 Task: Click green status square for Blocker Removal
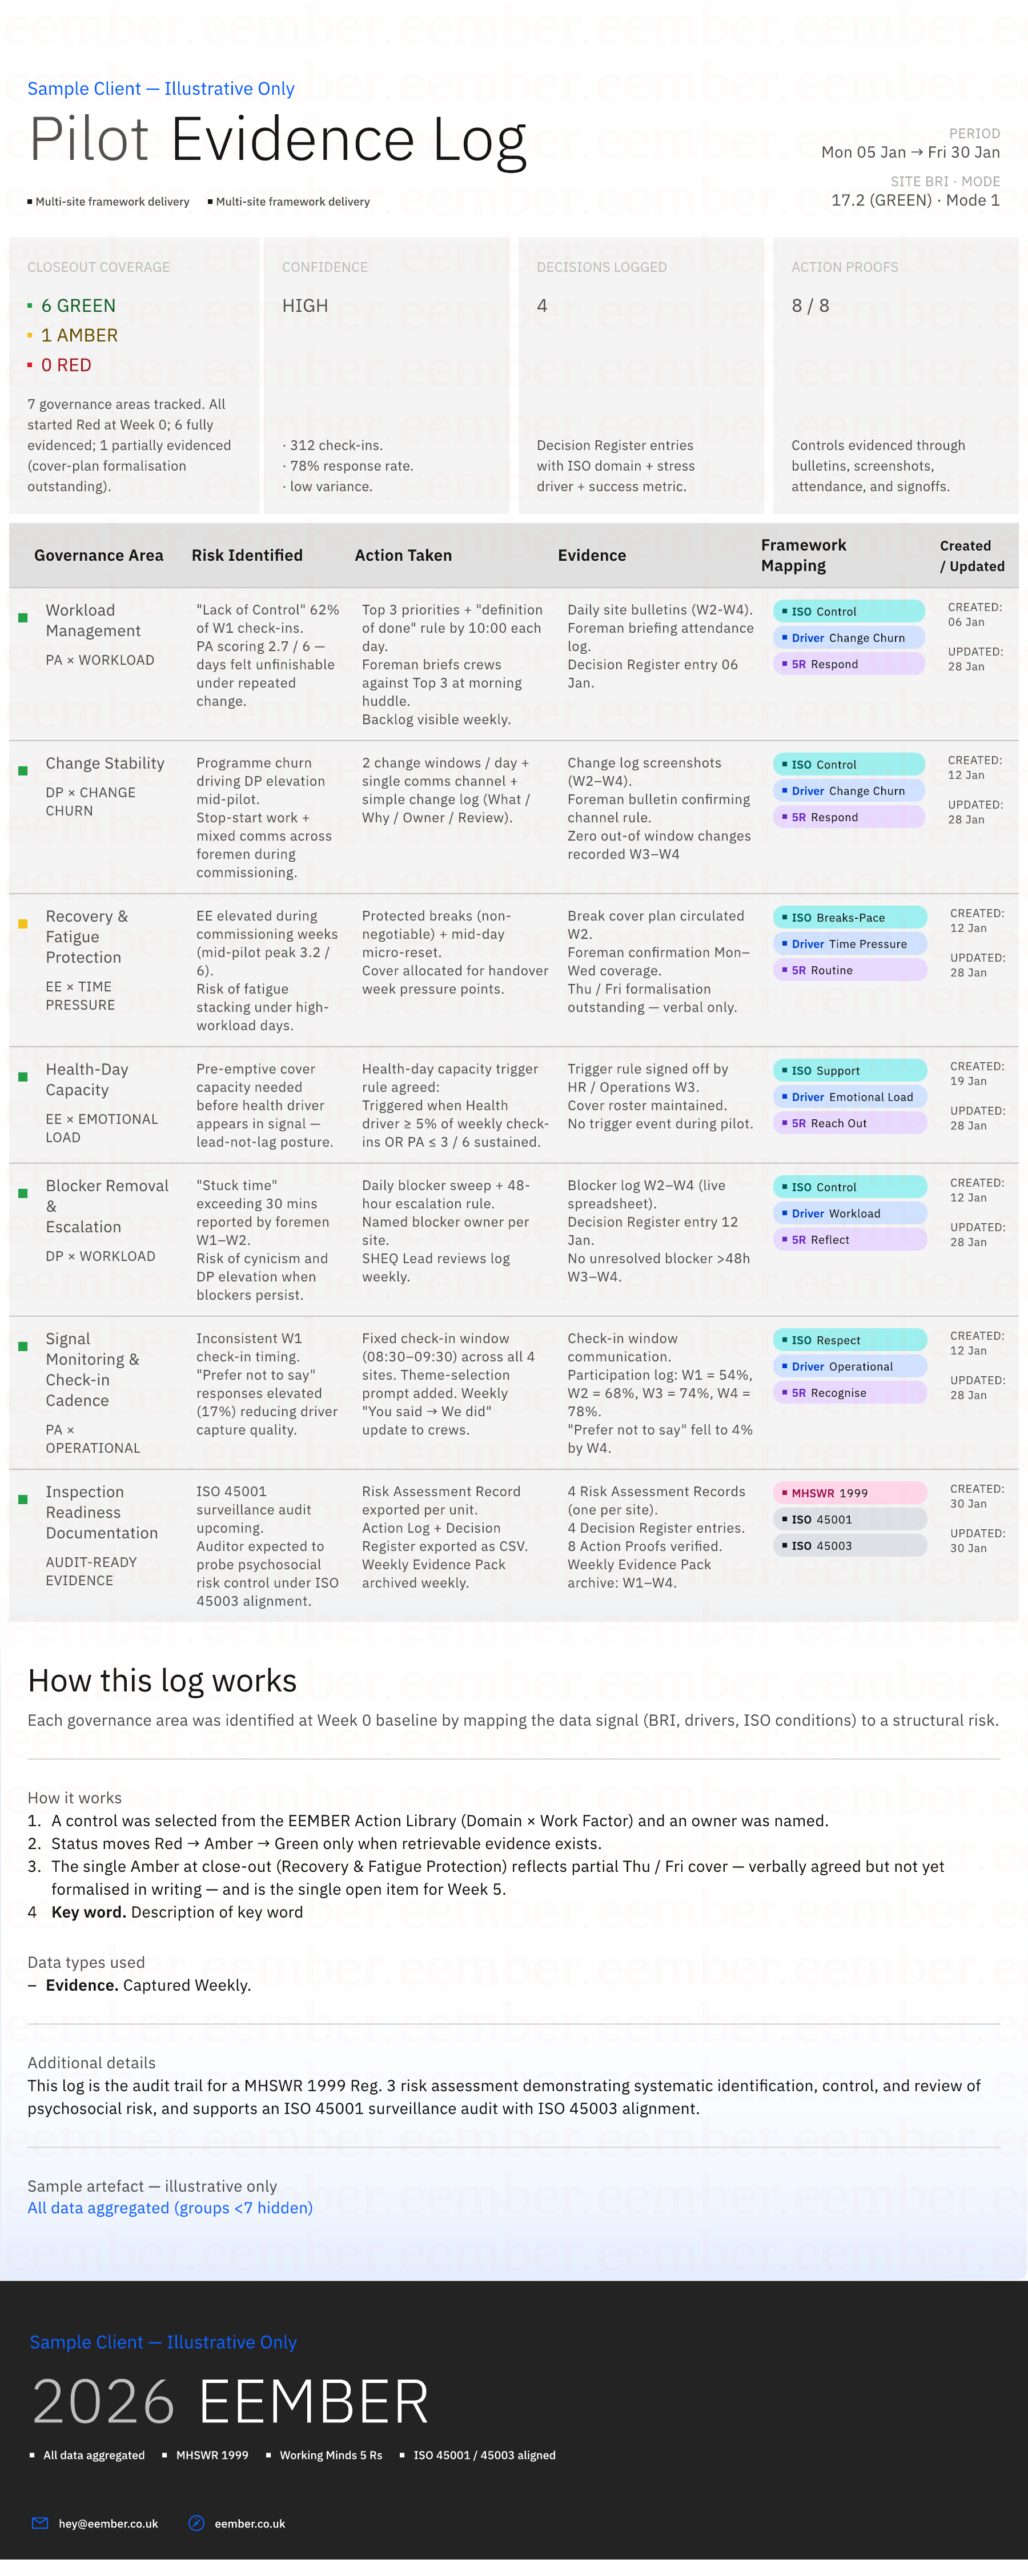pyautogui.click(x=23, y=1194)
